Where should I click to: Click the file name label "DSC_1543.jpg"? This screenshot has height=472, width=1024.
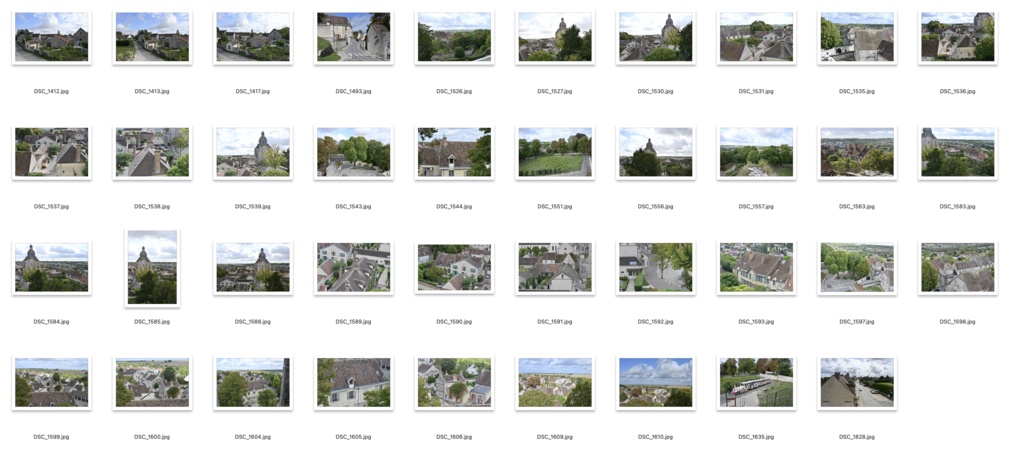click(353, 206)
